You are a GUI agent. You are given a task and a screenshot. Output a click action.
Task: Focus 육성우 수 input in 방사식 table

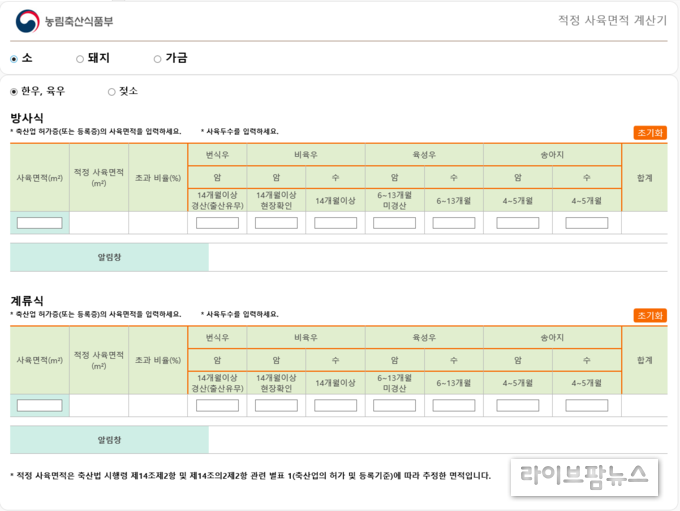[454, 223]
